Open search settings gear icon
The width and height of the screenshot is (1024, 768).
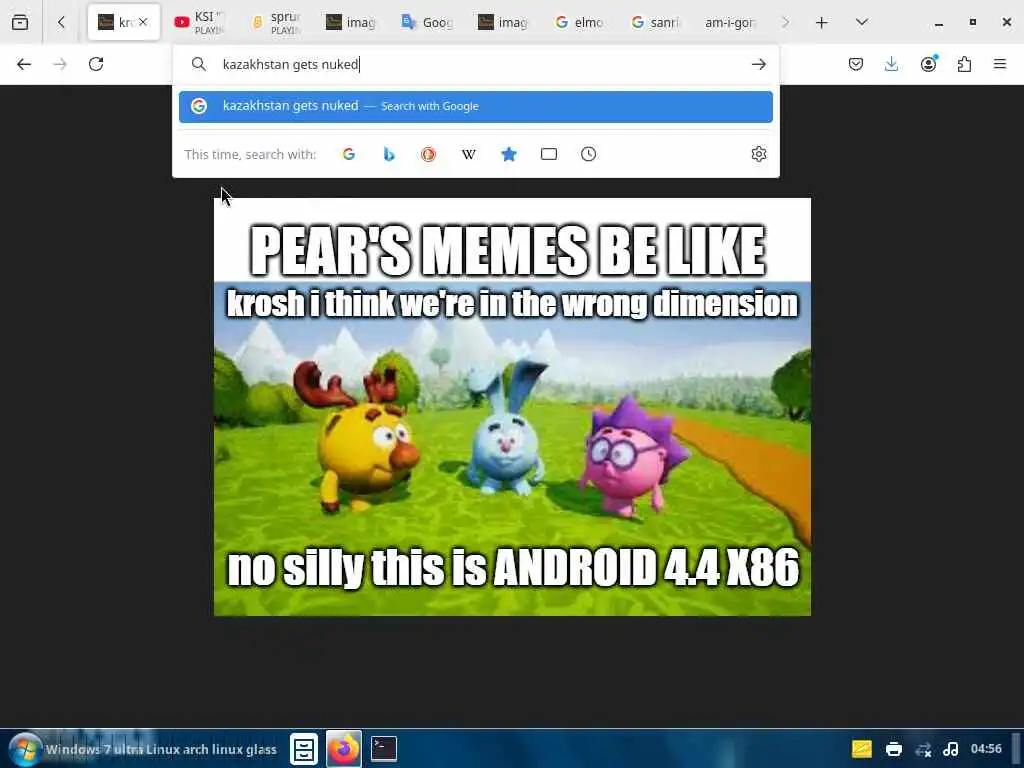(758, 154)
